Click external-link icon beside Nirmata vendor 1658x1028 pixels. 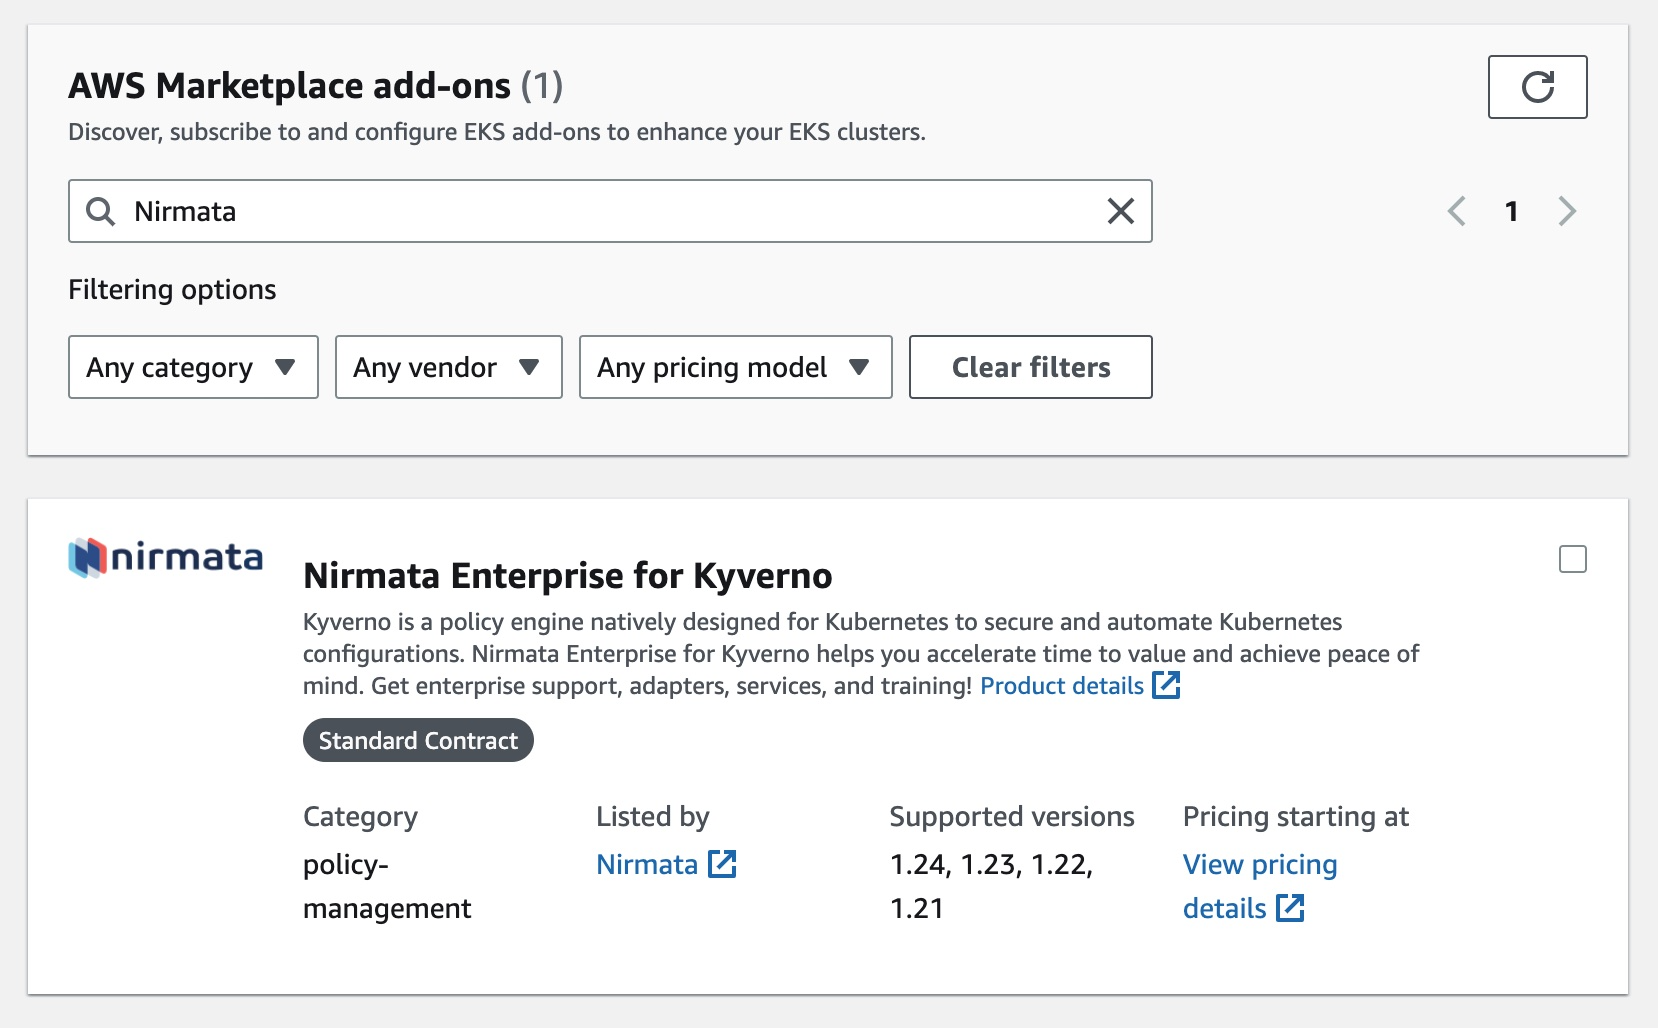tap(722, 864)
